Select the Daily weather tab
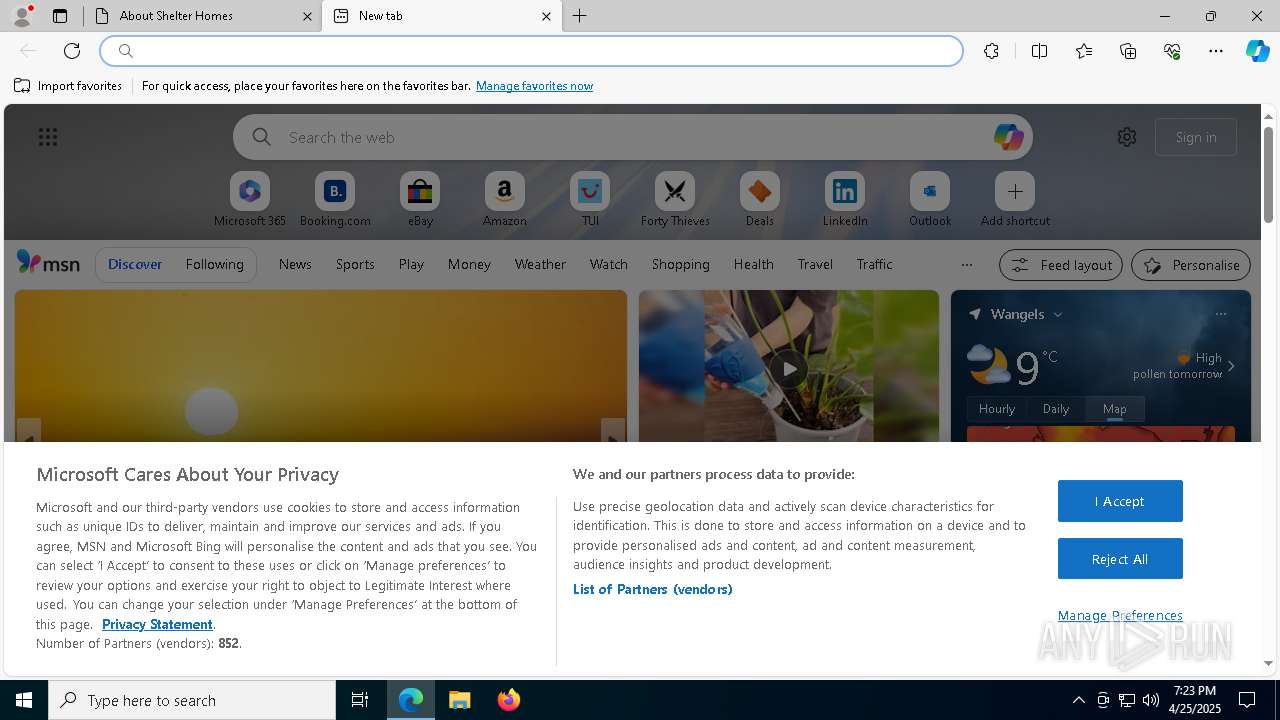 1056,408
